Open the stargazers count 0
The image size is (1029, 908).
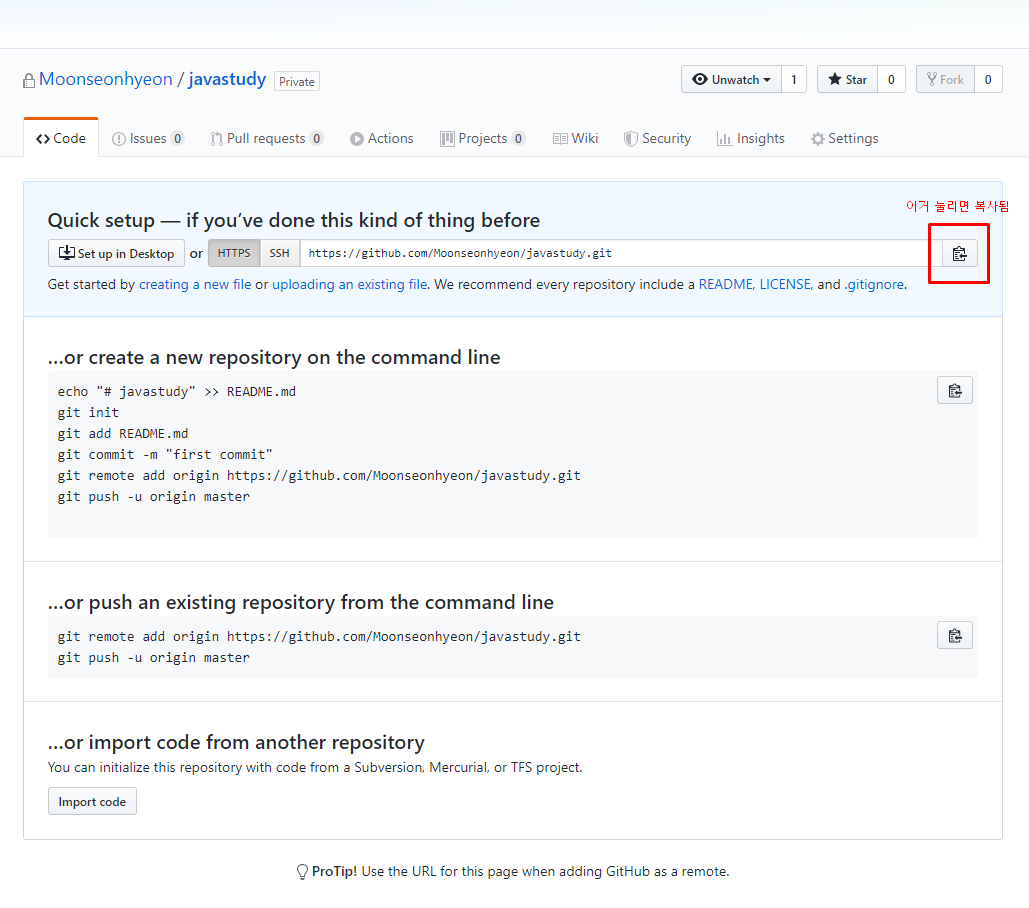pyautogui.click(x=891, y=79)
